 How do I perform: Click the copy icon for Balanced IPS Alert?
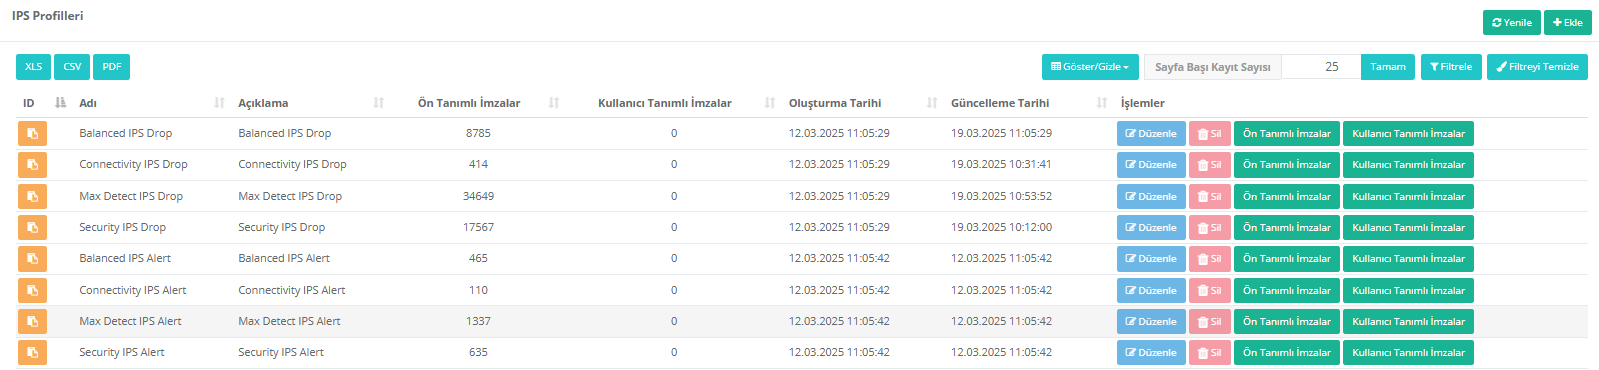tap(32, 259)
